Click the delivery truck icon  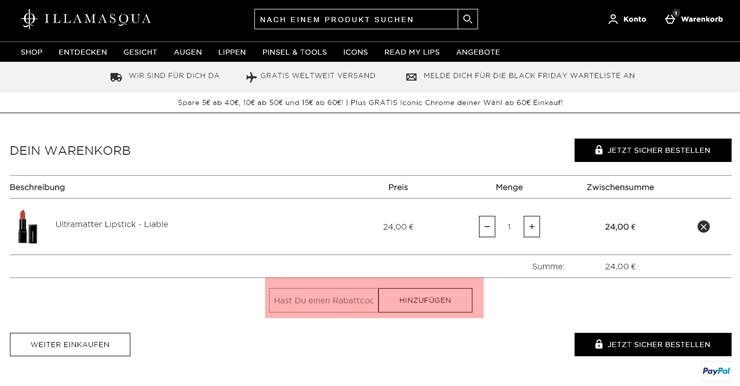point(116,77)
